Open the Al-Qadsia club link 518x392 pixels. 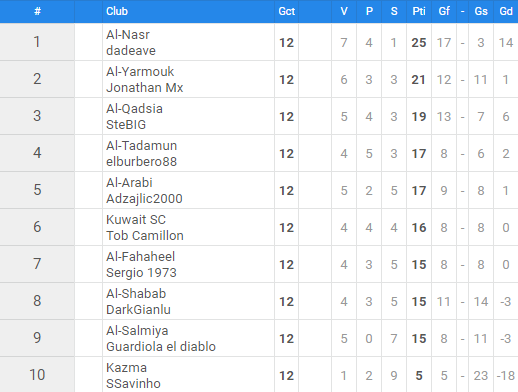tap(134, 109)
